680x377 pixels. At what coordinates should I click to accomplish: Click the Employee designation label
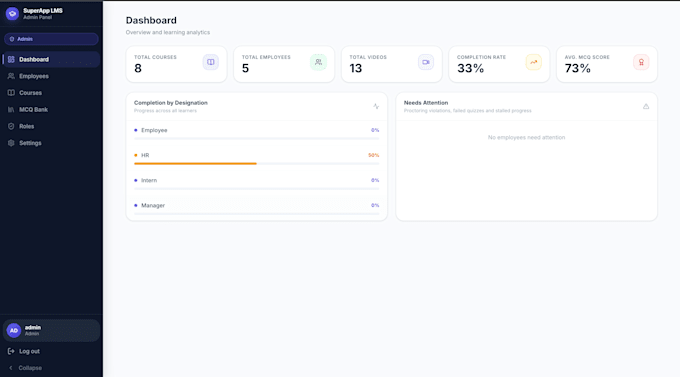(154, 130)
